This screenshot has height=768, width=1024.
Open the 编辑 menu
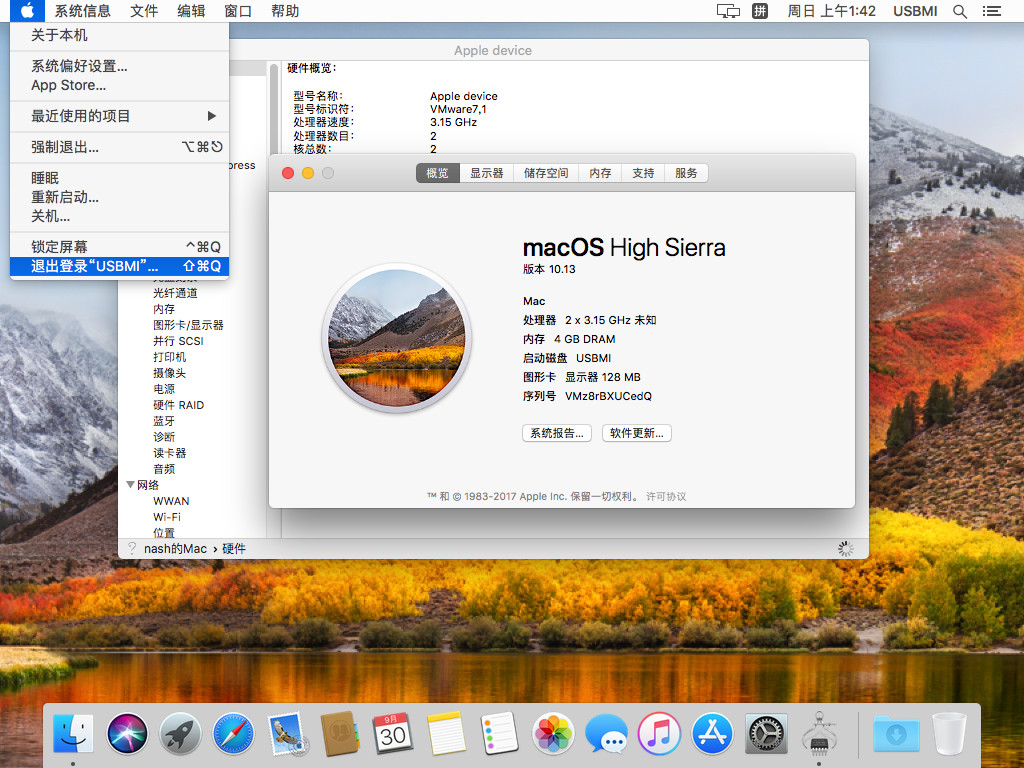(191, 11)
